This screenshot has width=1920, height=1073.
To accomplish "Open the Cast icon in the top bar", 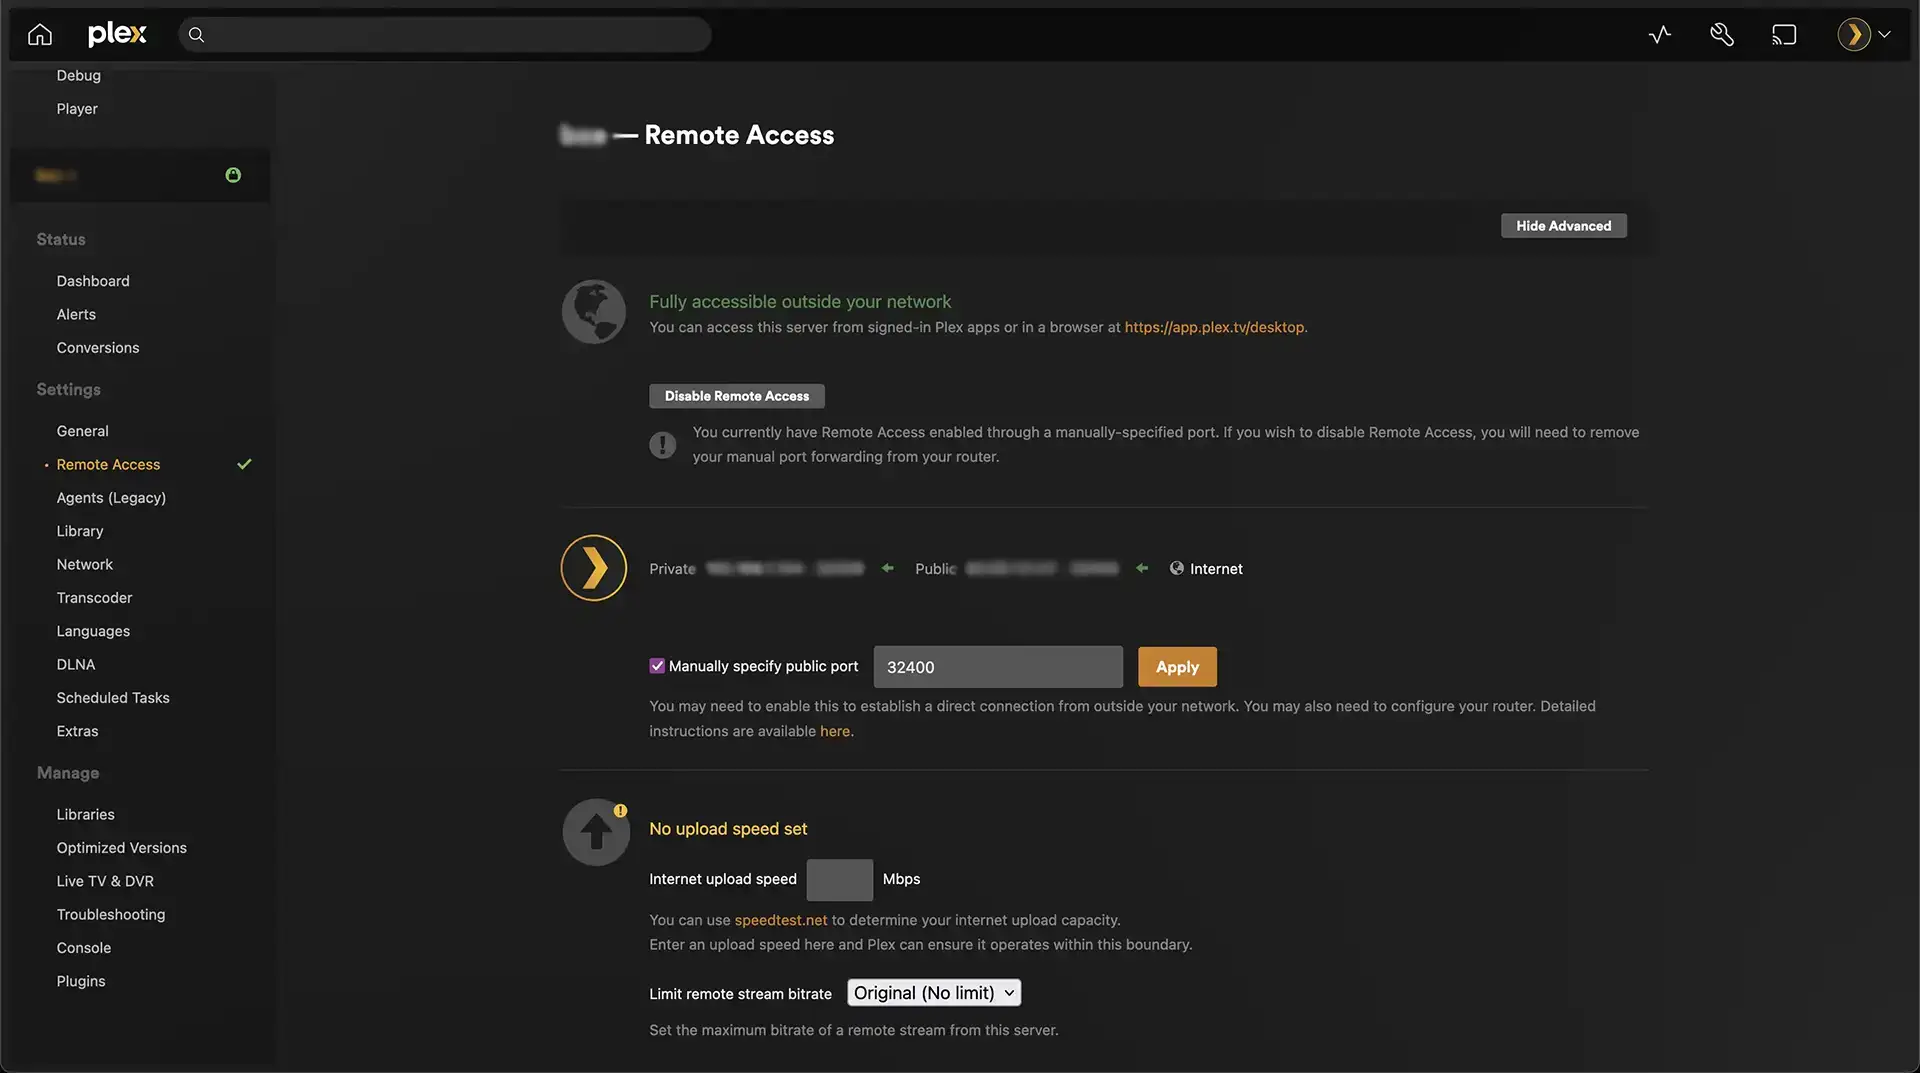I will 1785,33.
